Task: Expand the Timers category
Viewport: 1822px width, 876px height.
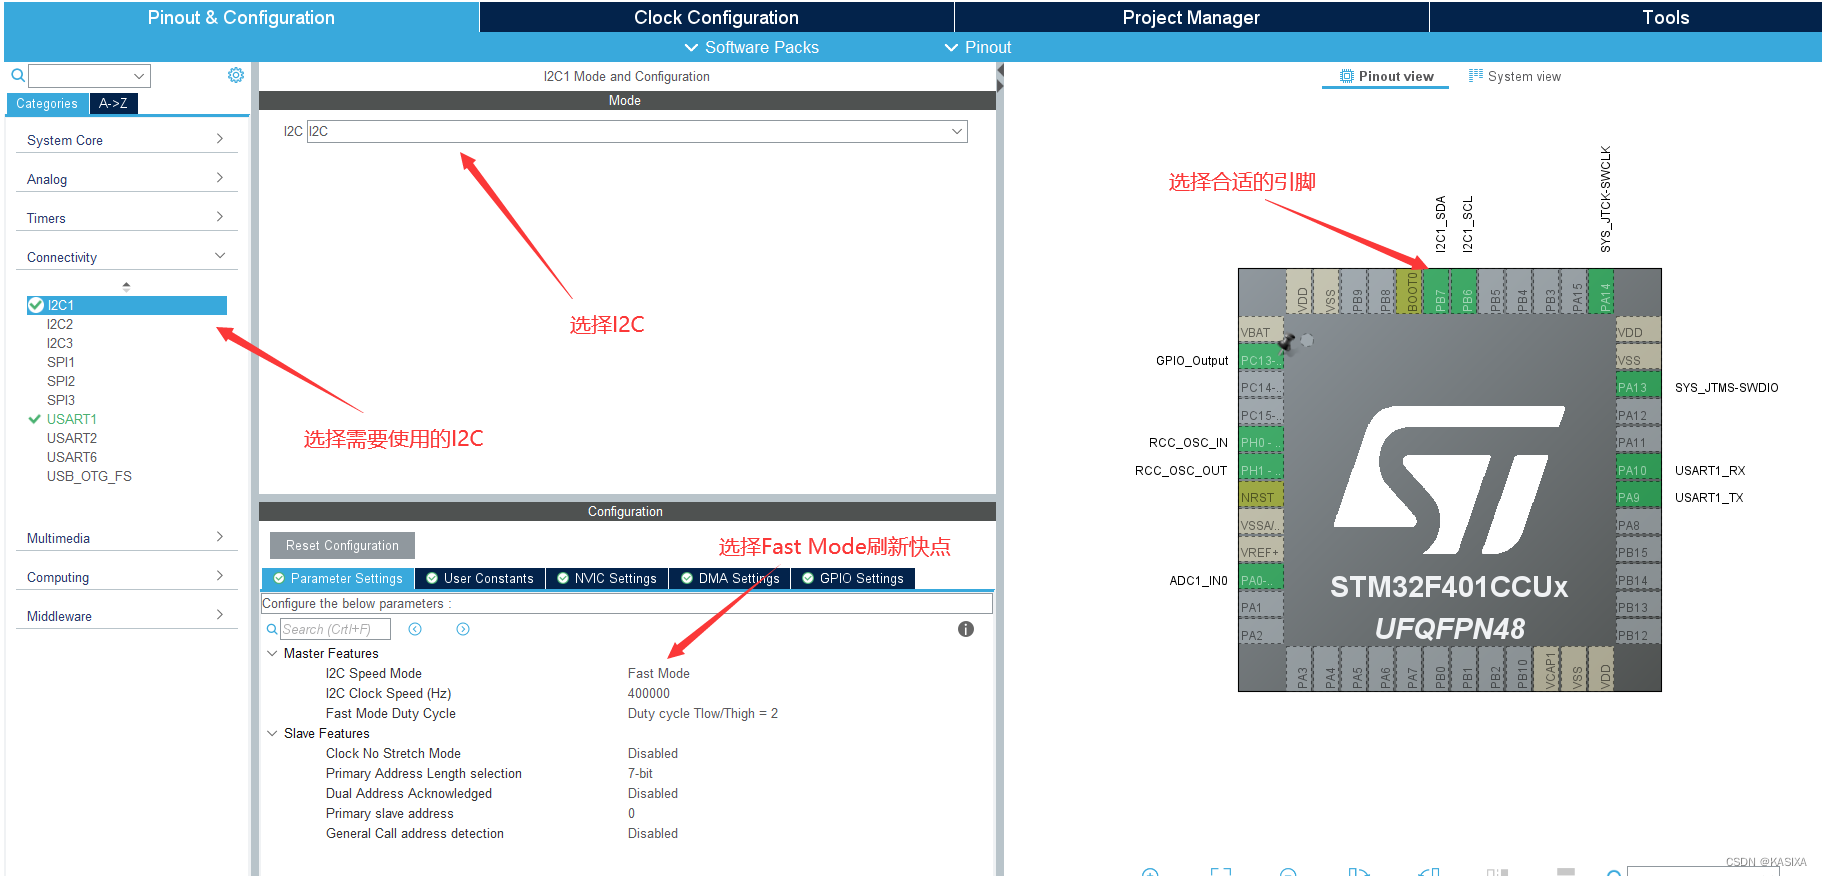Action: 220,217
